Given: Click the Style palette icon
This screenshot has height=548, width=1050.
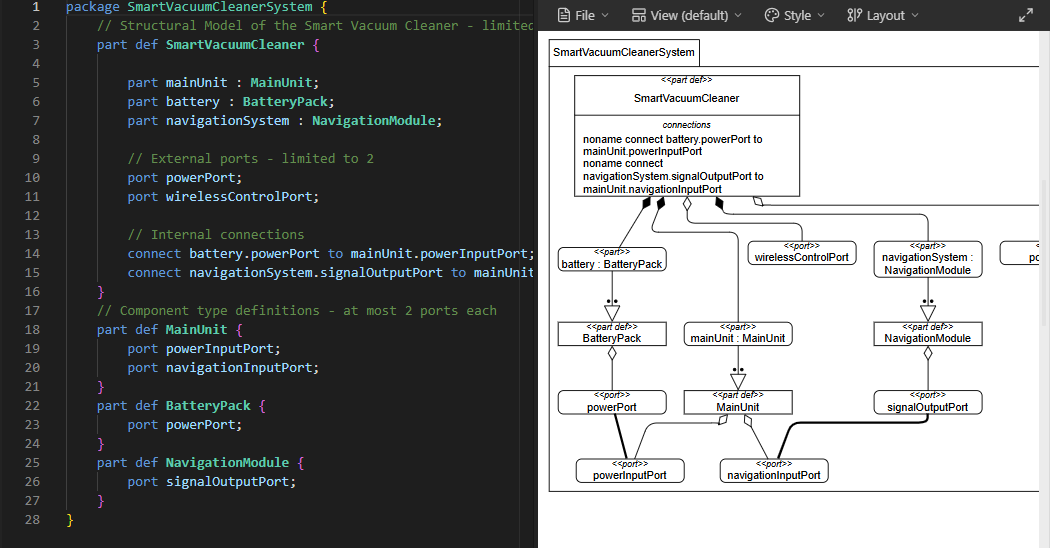Looking at the screenshot, I should tap(771, 15).
